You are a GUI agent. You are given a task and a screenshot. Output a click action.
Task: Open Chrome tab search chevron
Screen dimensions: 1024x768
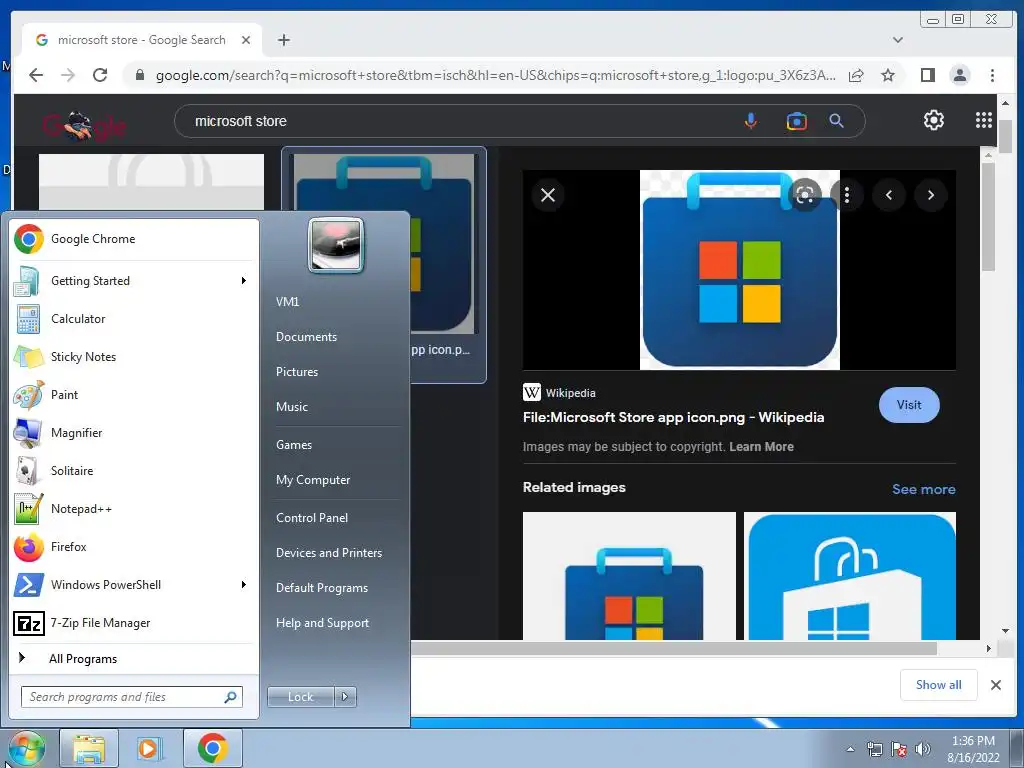pos(898,40)
